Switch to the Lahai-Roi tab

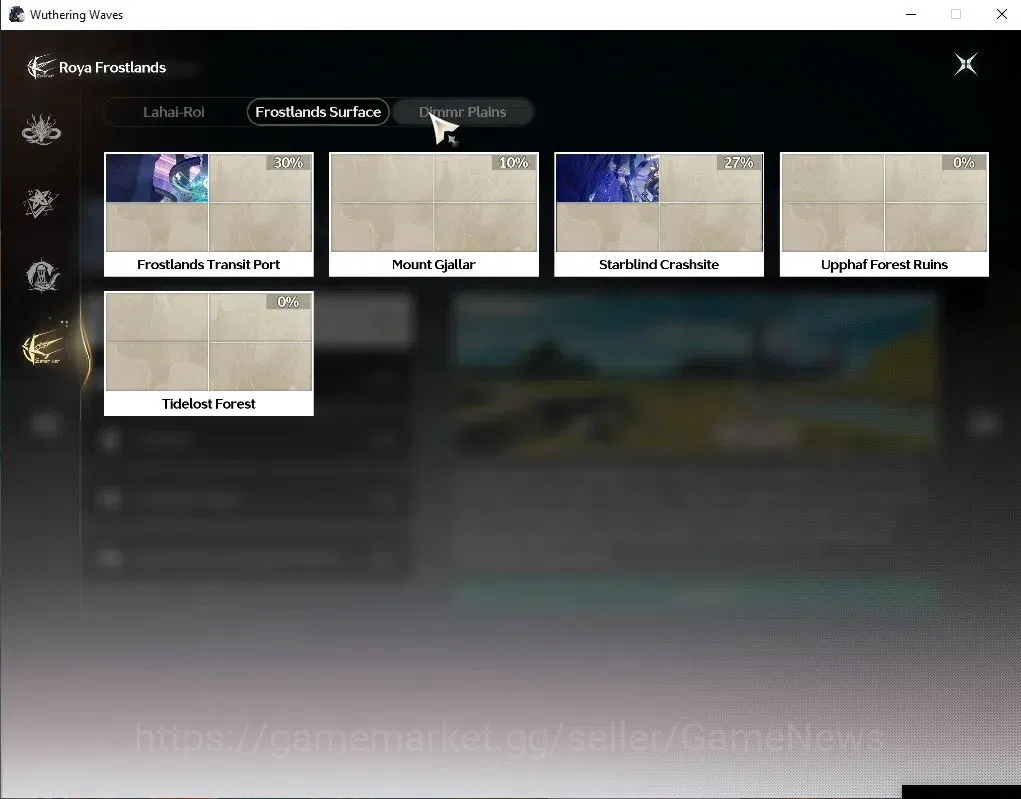click(173, 112)
